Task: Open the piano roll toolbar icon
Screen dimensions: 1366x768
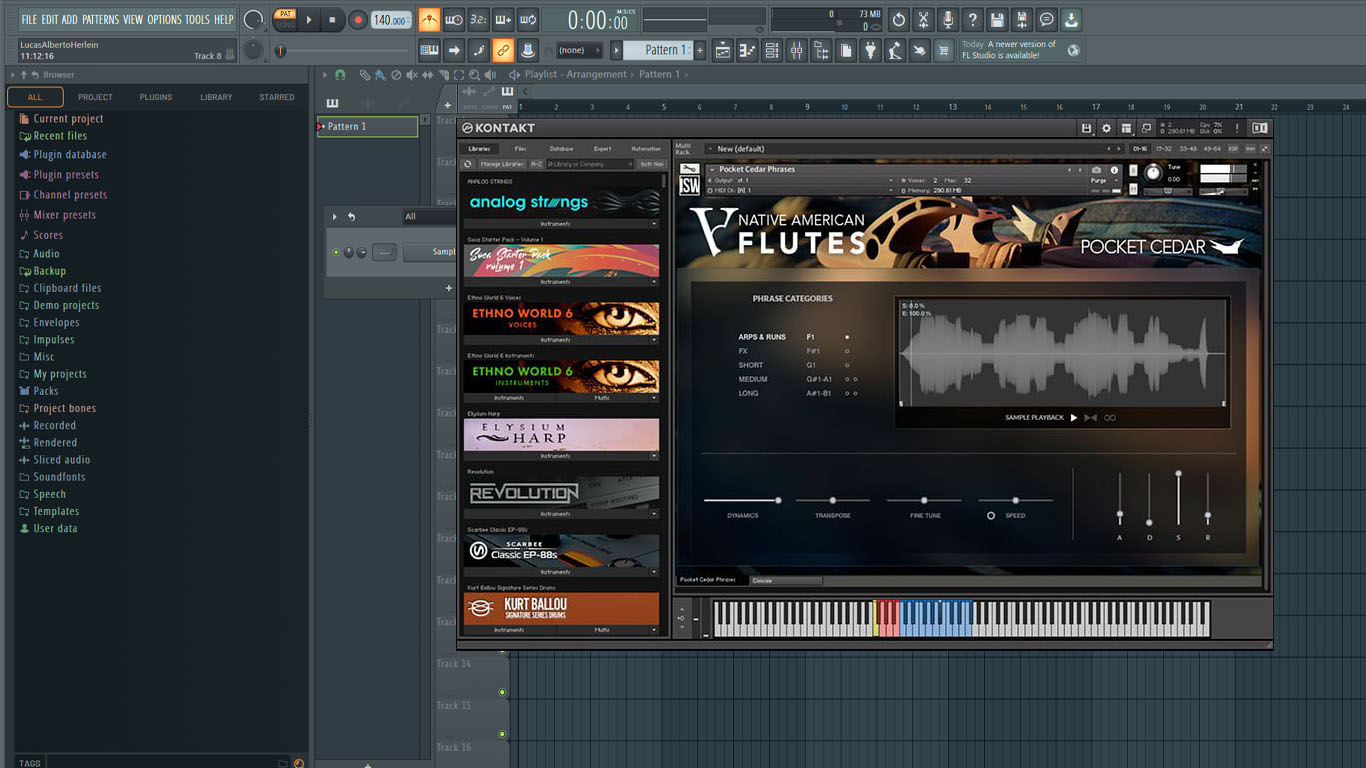Action: click(749, 50)
